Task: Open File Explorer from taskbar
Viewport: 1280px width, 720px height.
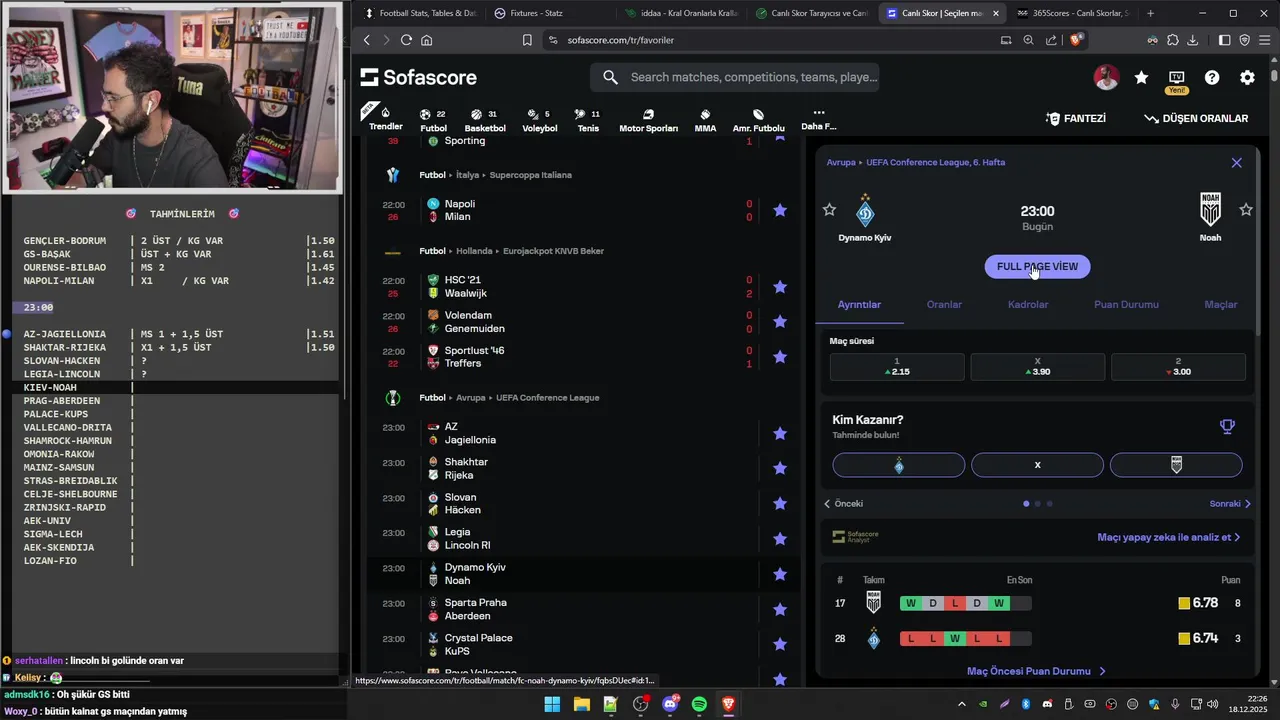Action: pos(581,704)
